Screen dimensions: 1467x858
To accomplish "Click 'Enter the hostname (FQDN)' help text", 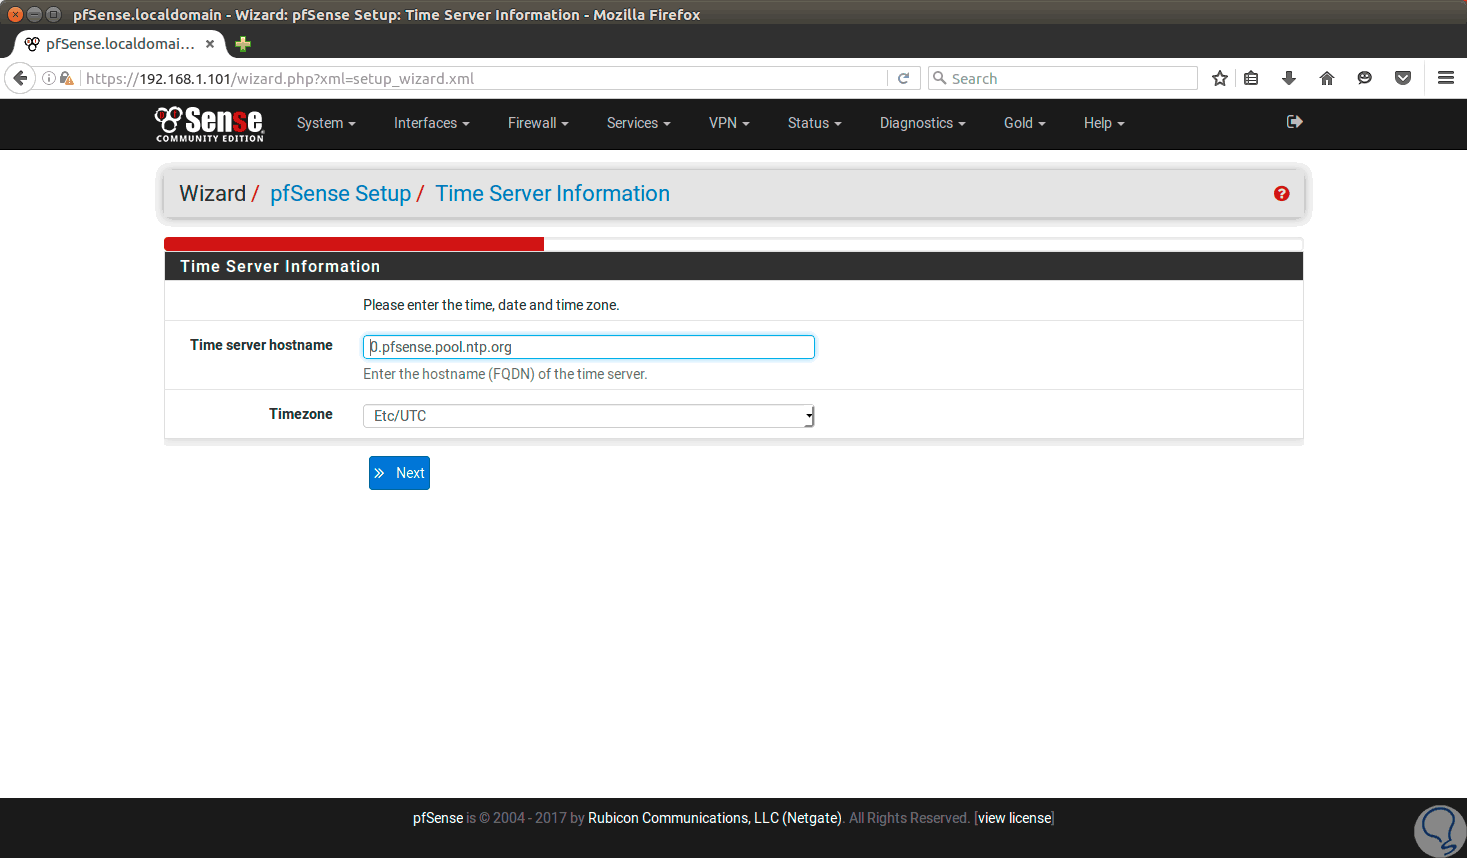I will [x=505, y=374].
